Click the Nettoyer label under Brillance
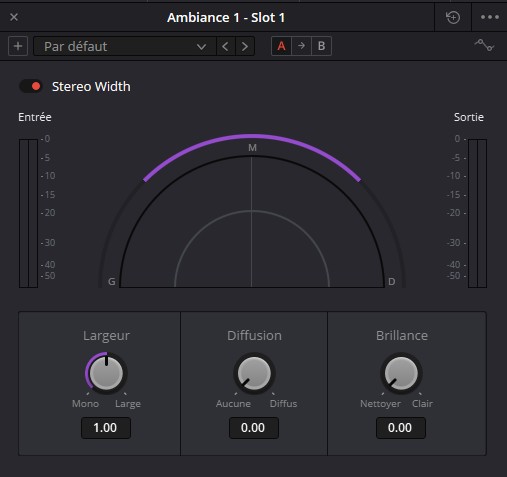This screenshot has width=507, height=477. 381,404
